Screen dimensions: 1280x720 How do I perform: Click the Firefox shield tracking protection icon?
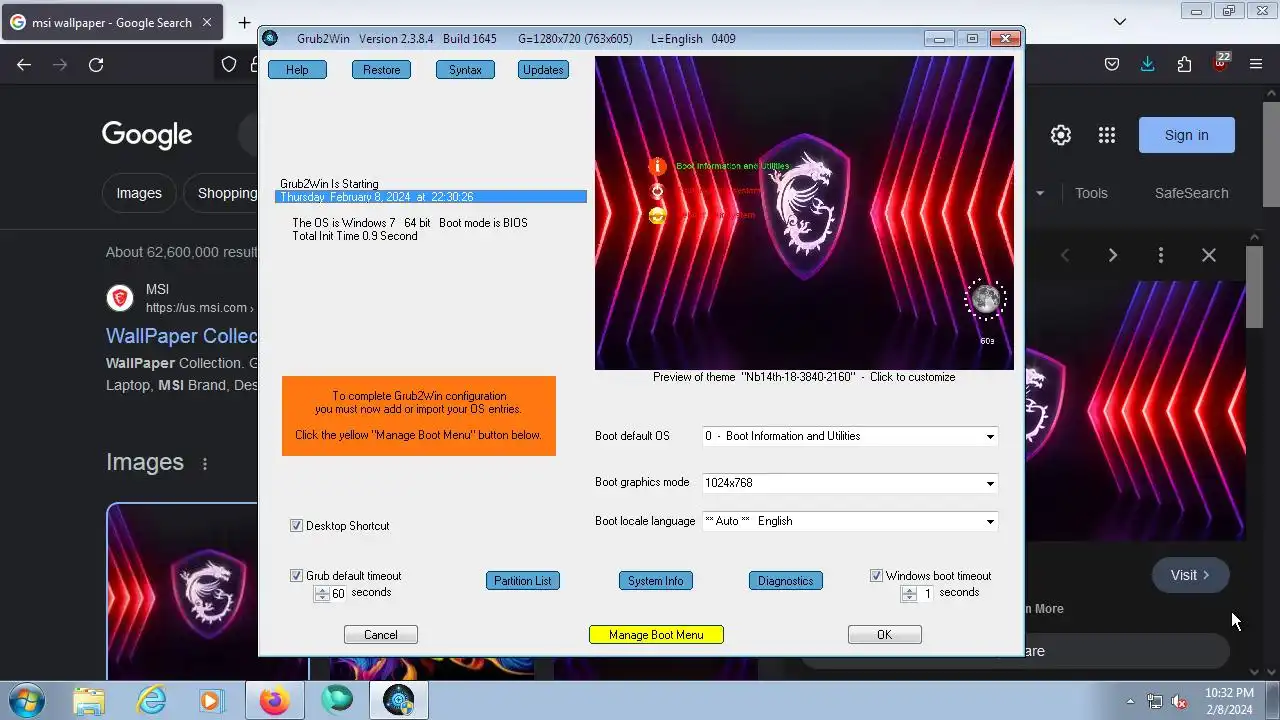click(x=229, y=65)
